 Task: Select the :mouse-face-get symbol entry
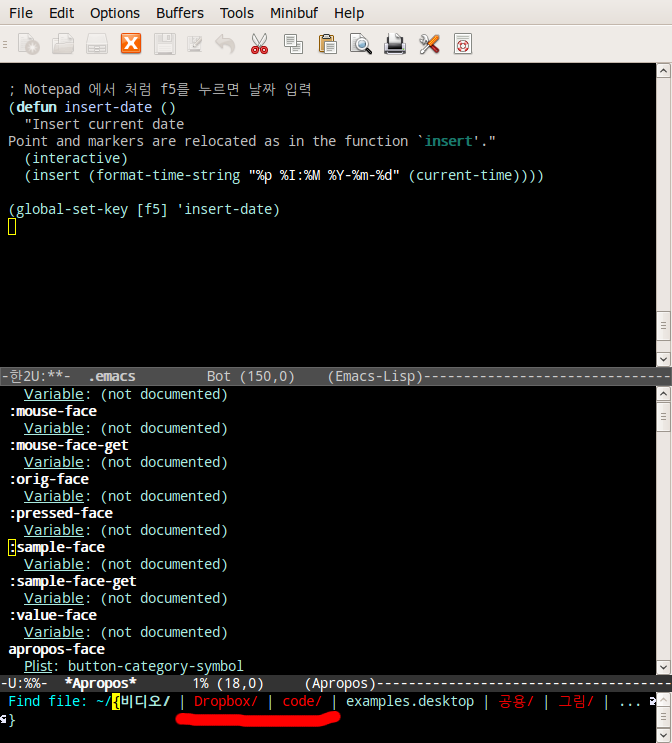pos(69,445)
